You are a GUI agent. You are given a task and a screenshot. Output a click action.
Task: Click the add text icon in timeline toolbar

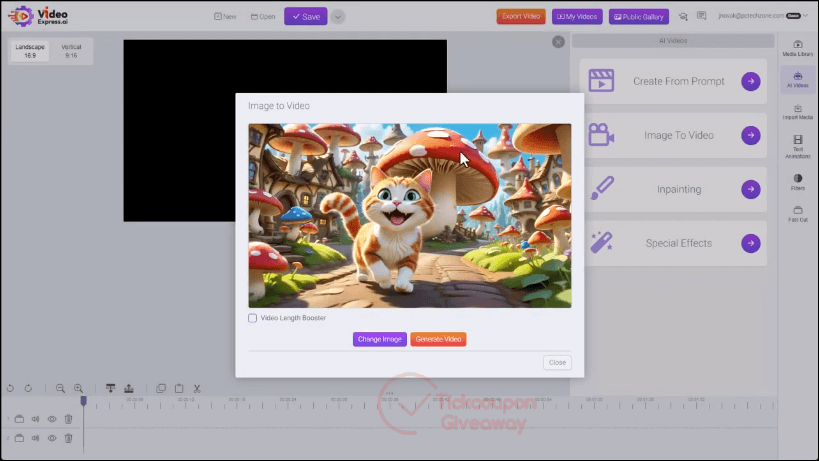click(x=110, y=388)
